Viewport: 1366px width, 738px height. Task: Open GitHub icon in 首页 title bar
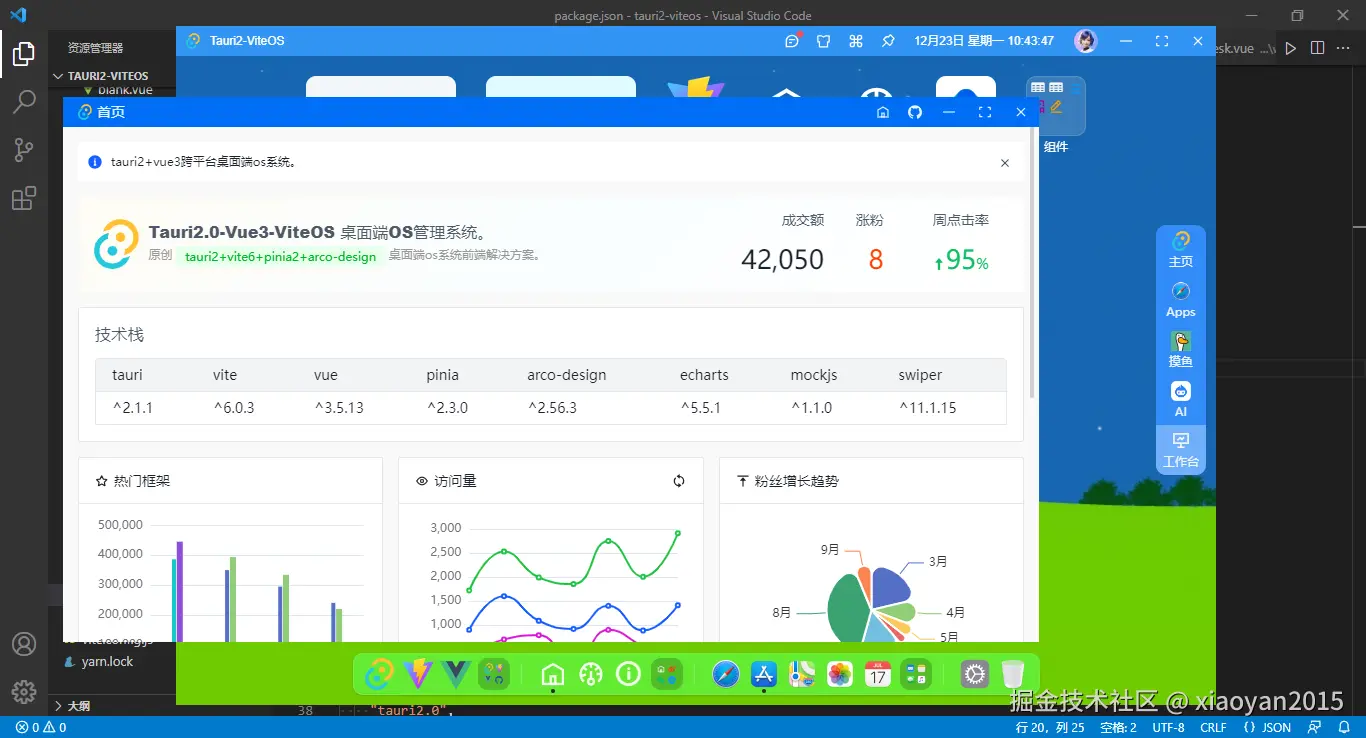tap(914, 112)
